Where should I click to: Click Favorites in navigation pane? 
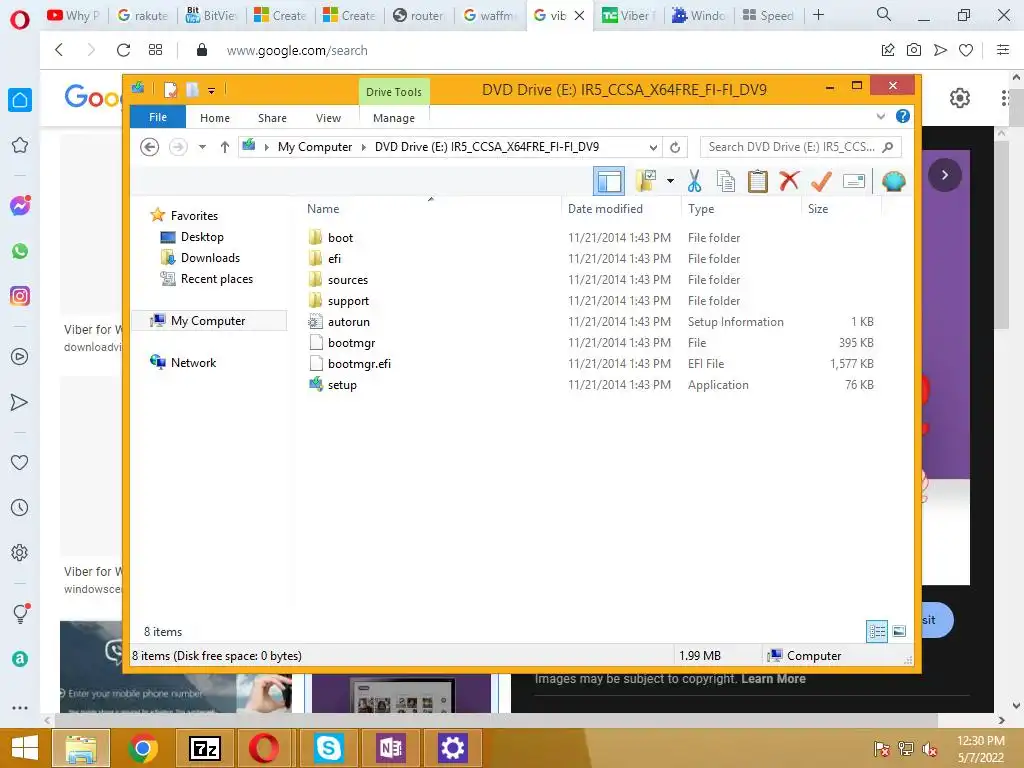194,216
